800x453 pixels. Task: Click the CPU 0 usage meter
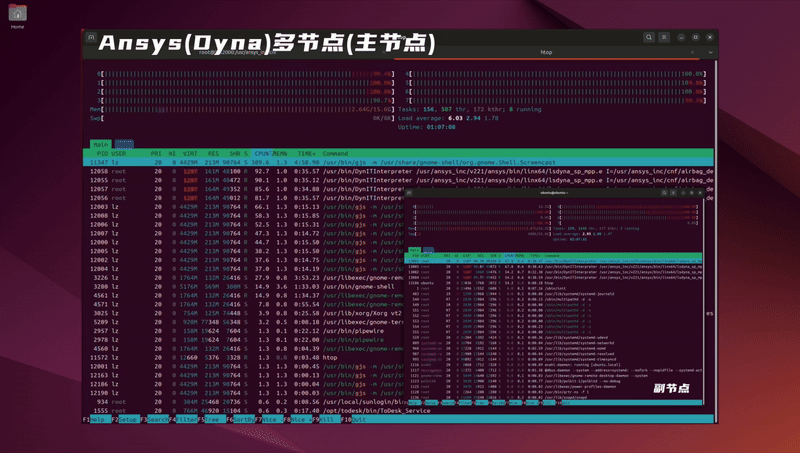[245, 74]
